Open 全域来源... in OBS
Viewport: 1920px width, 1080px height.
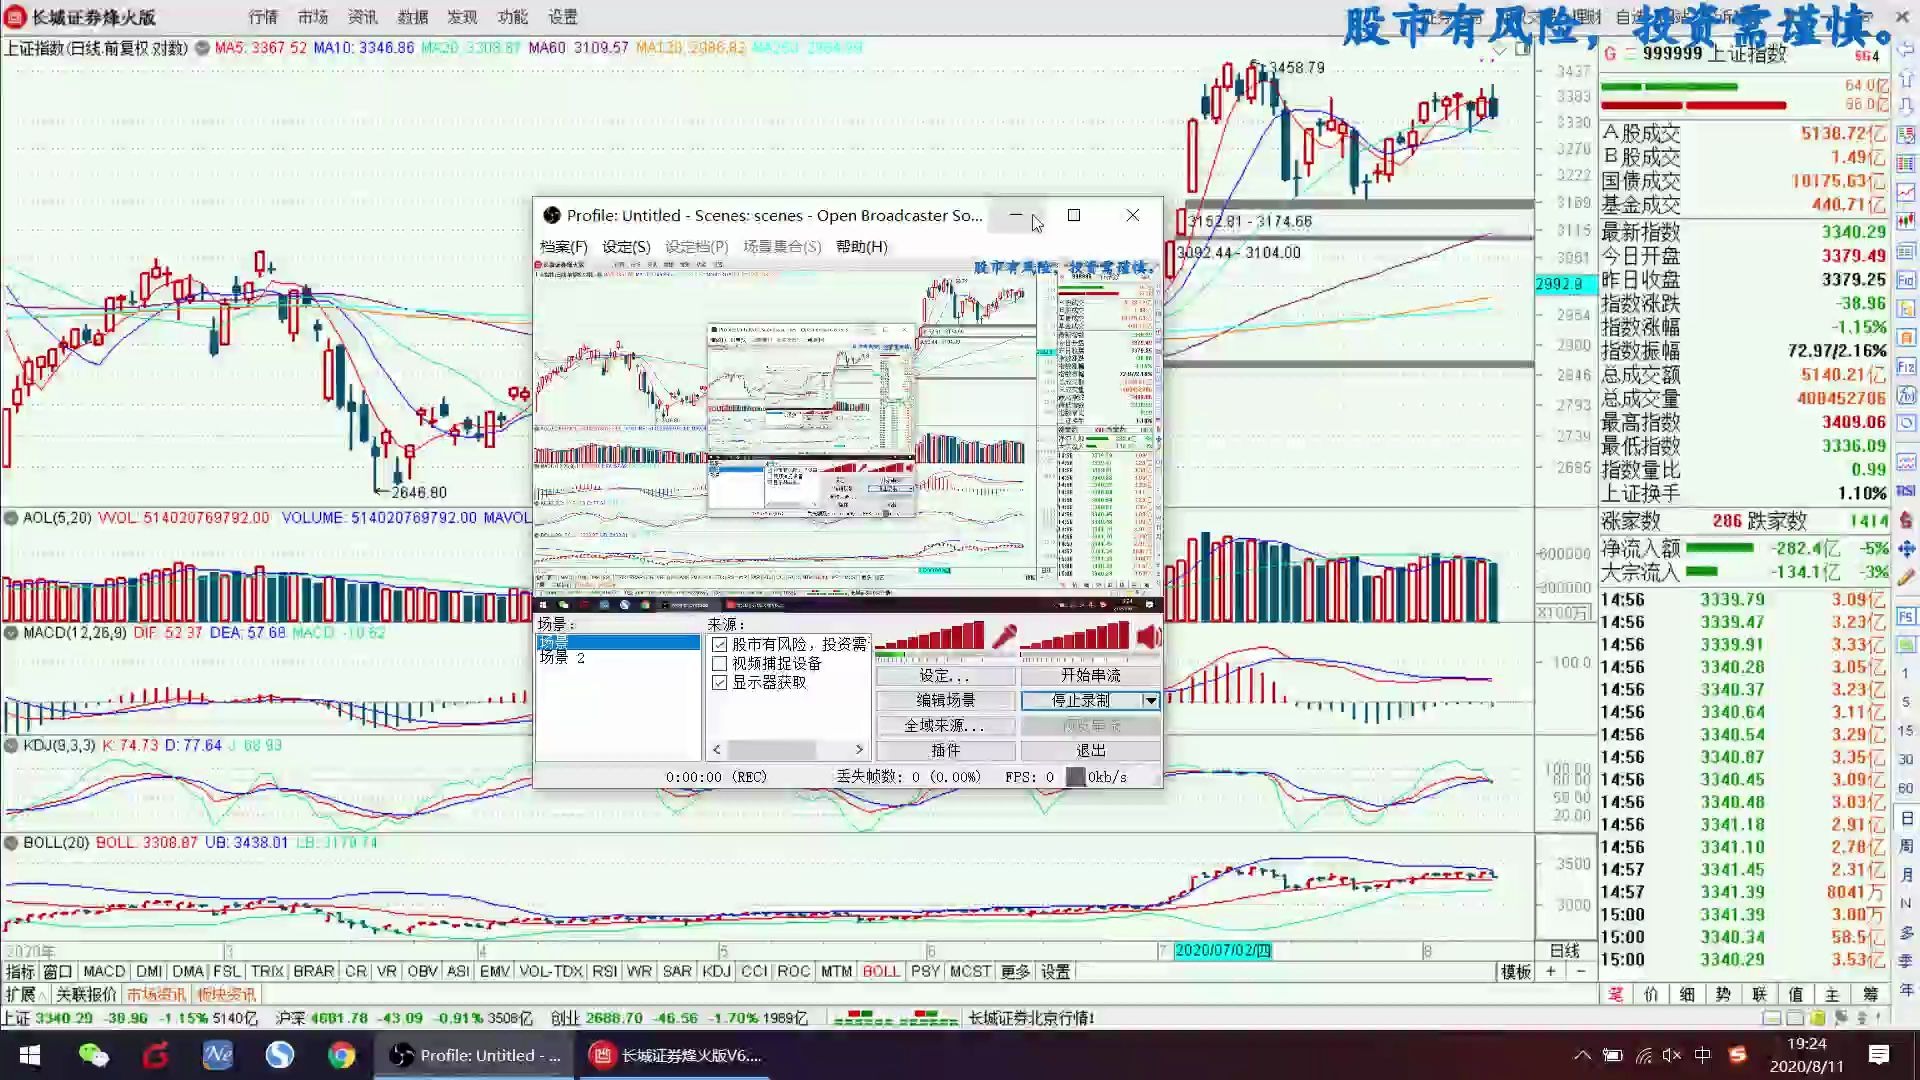945,726
